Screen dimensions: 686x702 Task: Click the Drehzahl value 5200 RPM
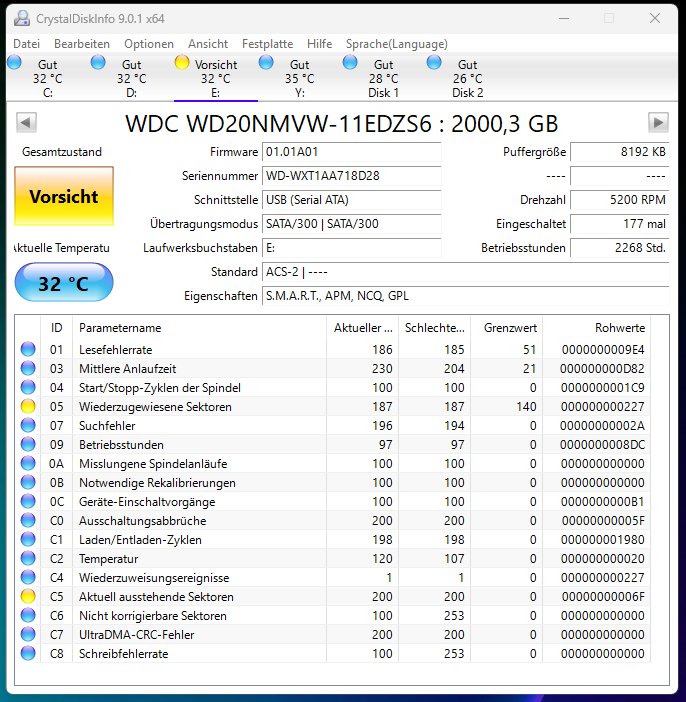(620, 200)
